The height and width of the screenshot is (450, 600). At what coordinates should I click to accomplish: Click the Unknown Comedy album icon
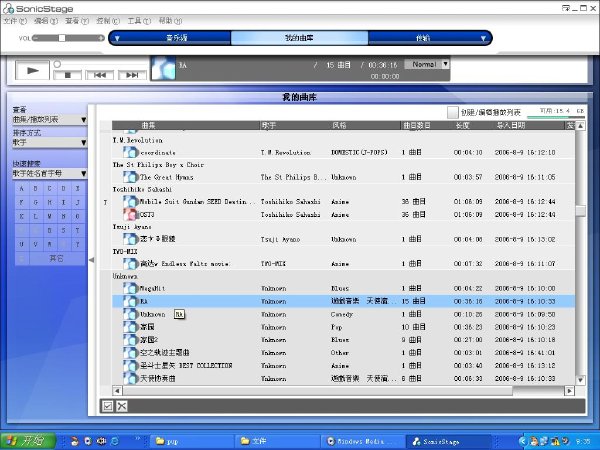(130, 314)
